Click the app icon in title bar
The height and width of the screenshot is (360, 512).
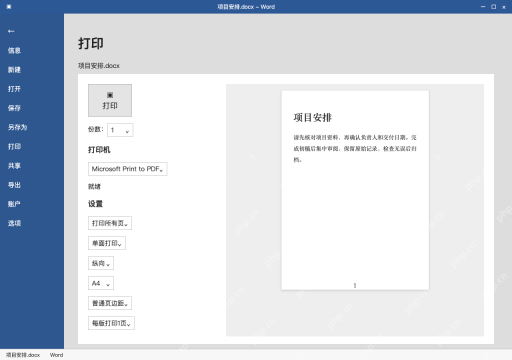click(9, 7)
